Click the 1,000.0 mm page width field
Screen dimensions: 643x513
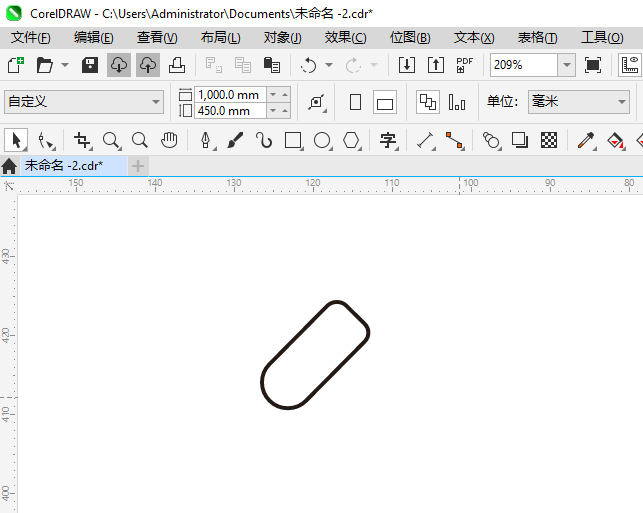coord(230,95)
